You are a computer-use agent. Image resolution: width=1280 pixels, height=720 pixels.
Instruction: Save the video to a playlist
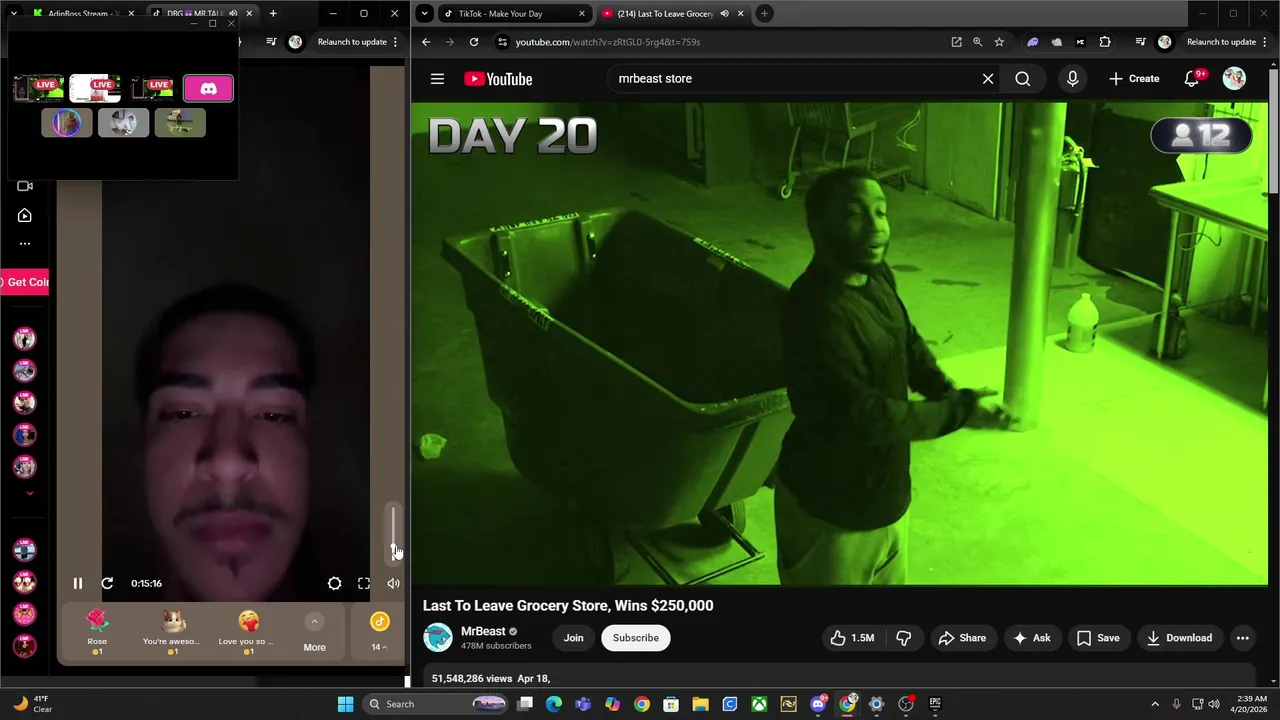coord(1097,638)
